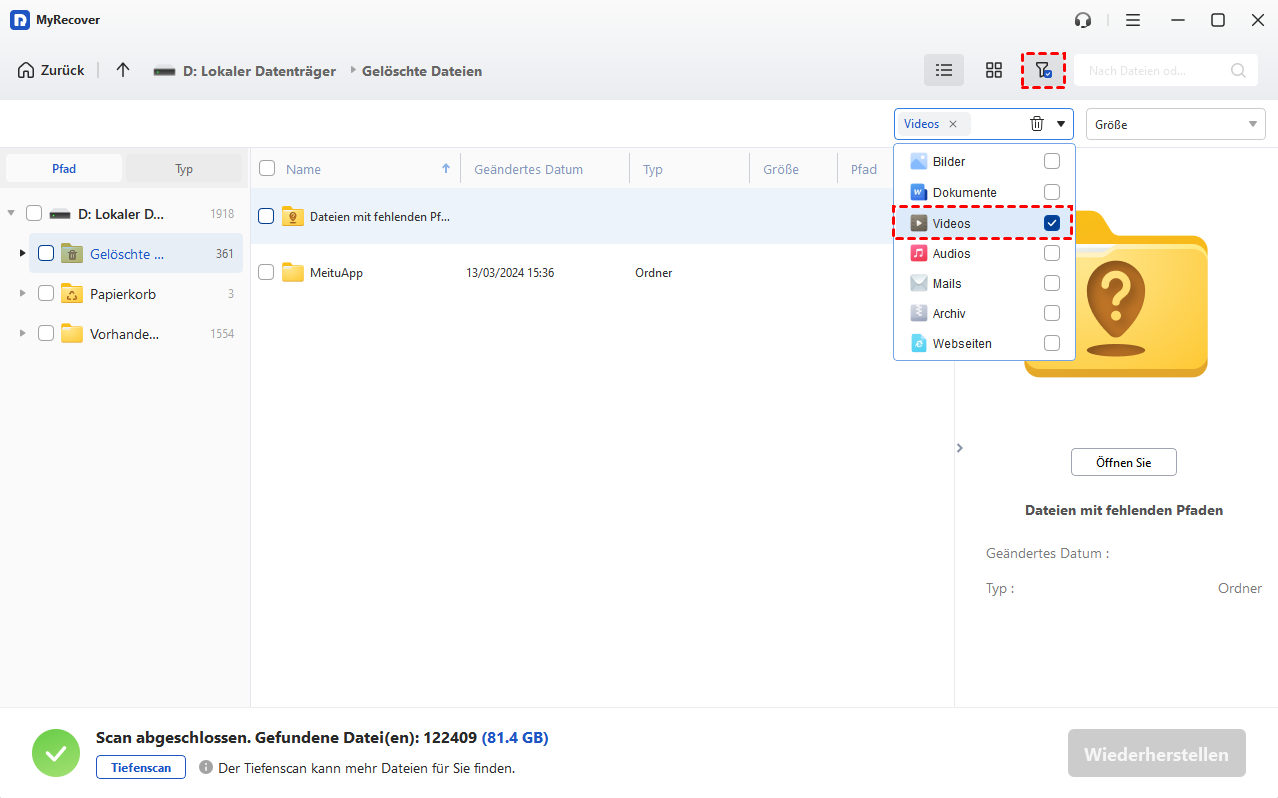Select Dokumente in filter list
The height and width of the screenshot is (798, 1278).
[x=964, y=192]
